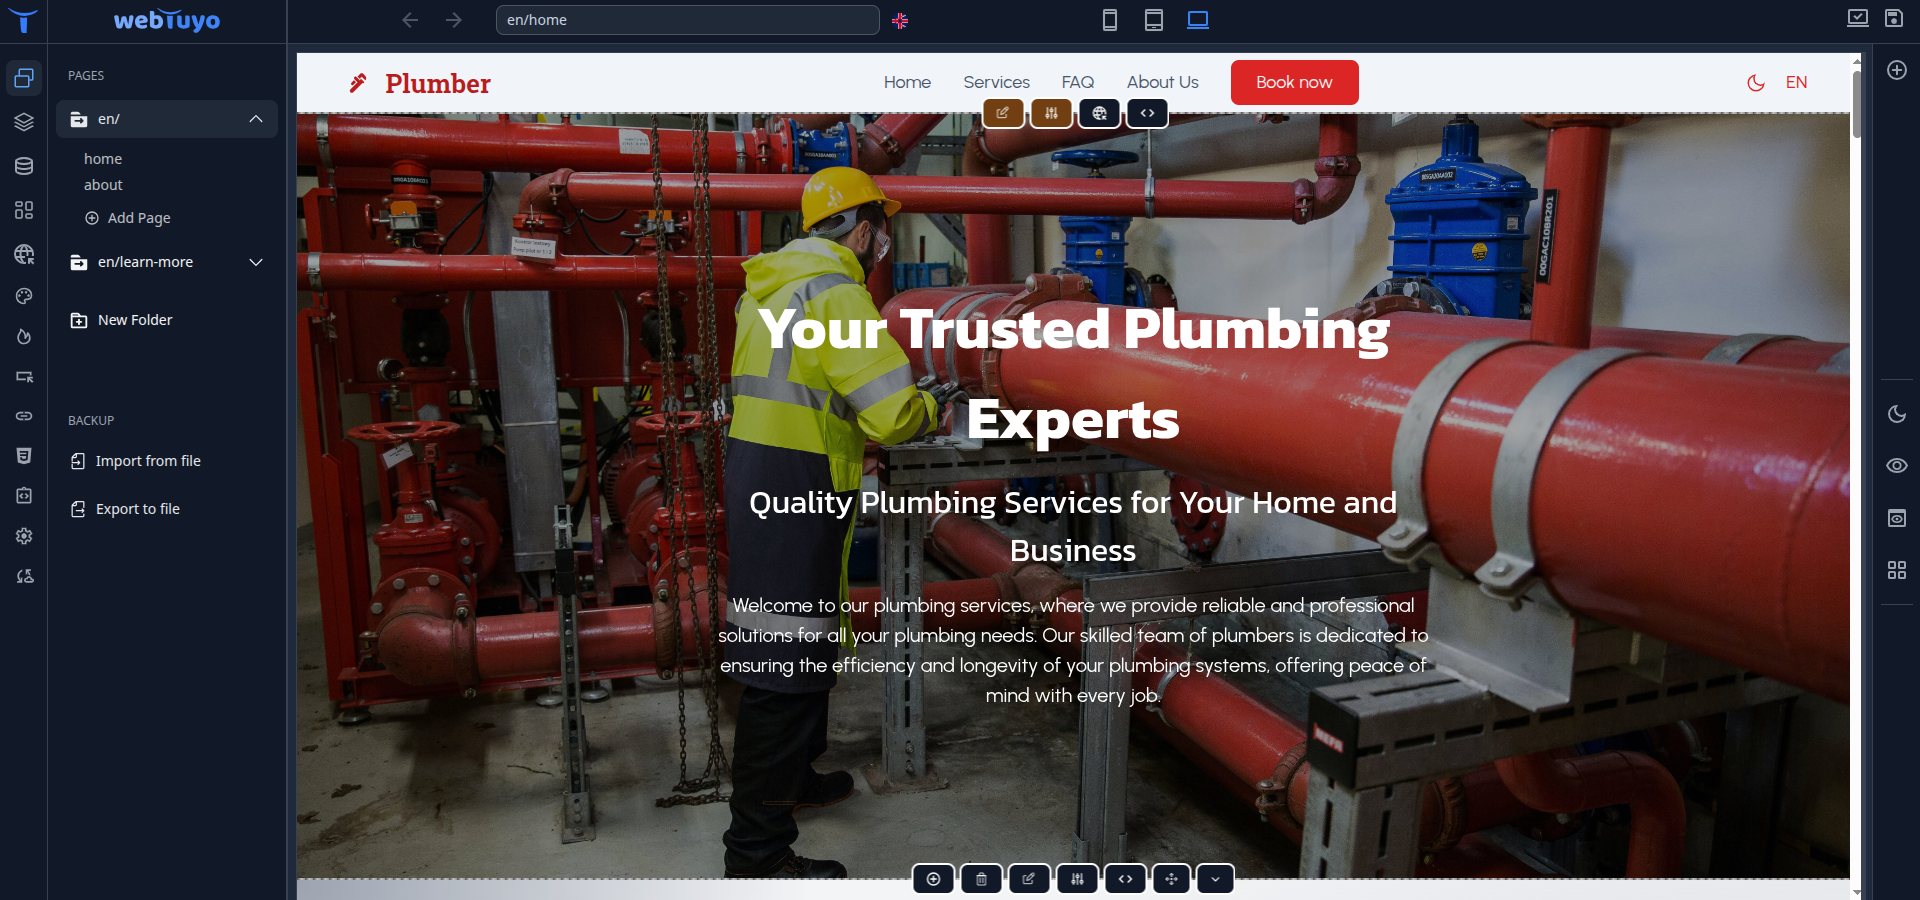Open the Services menu item
This screenshot has width=1920, height=900.
[x=996, y=82]
